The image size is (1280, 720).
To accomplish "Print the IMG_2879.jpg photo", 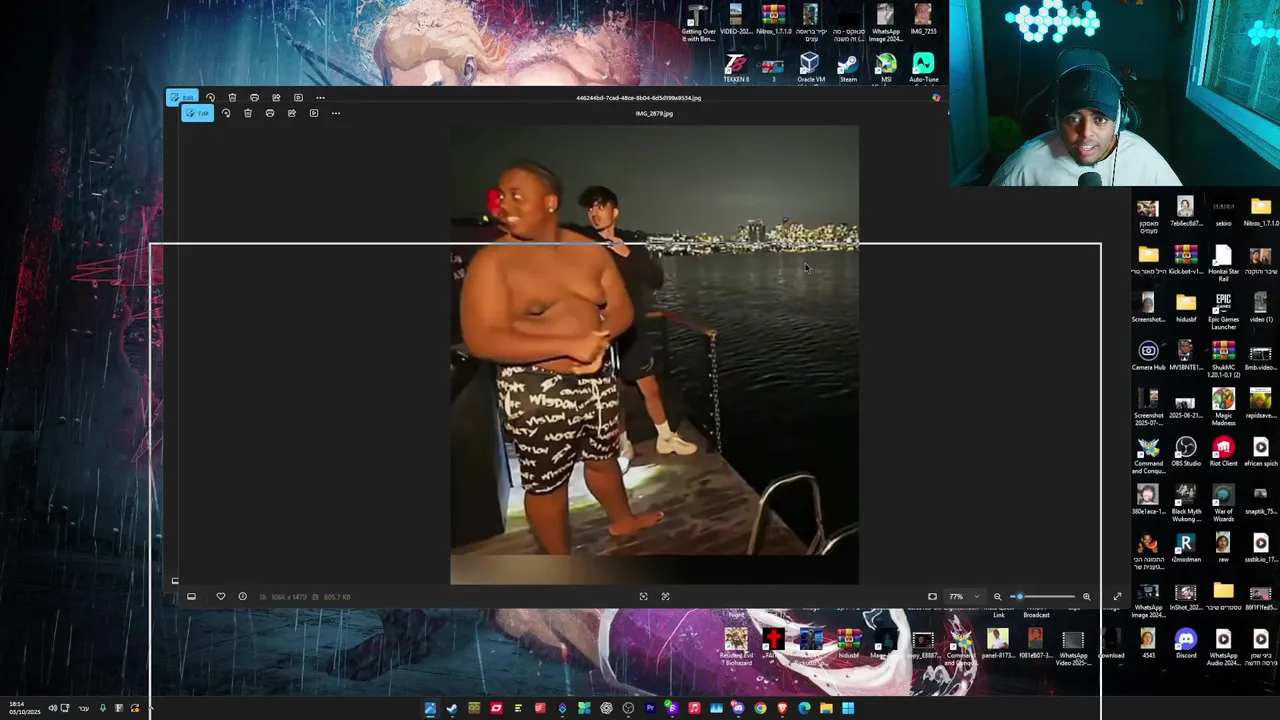I will 270,113.
